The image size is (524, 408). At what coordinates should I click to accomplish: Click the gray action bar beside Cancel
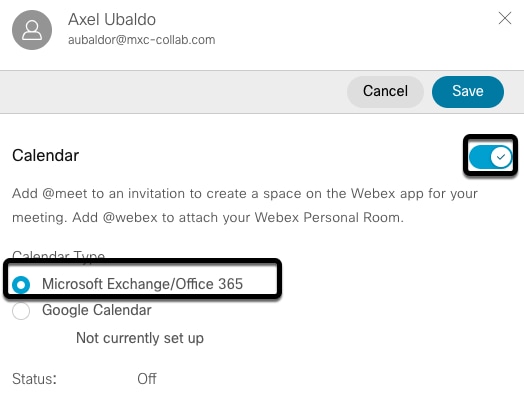[x=173, y=92]
